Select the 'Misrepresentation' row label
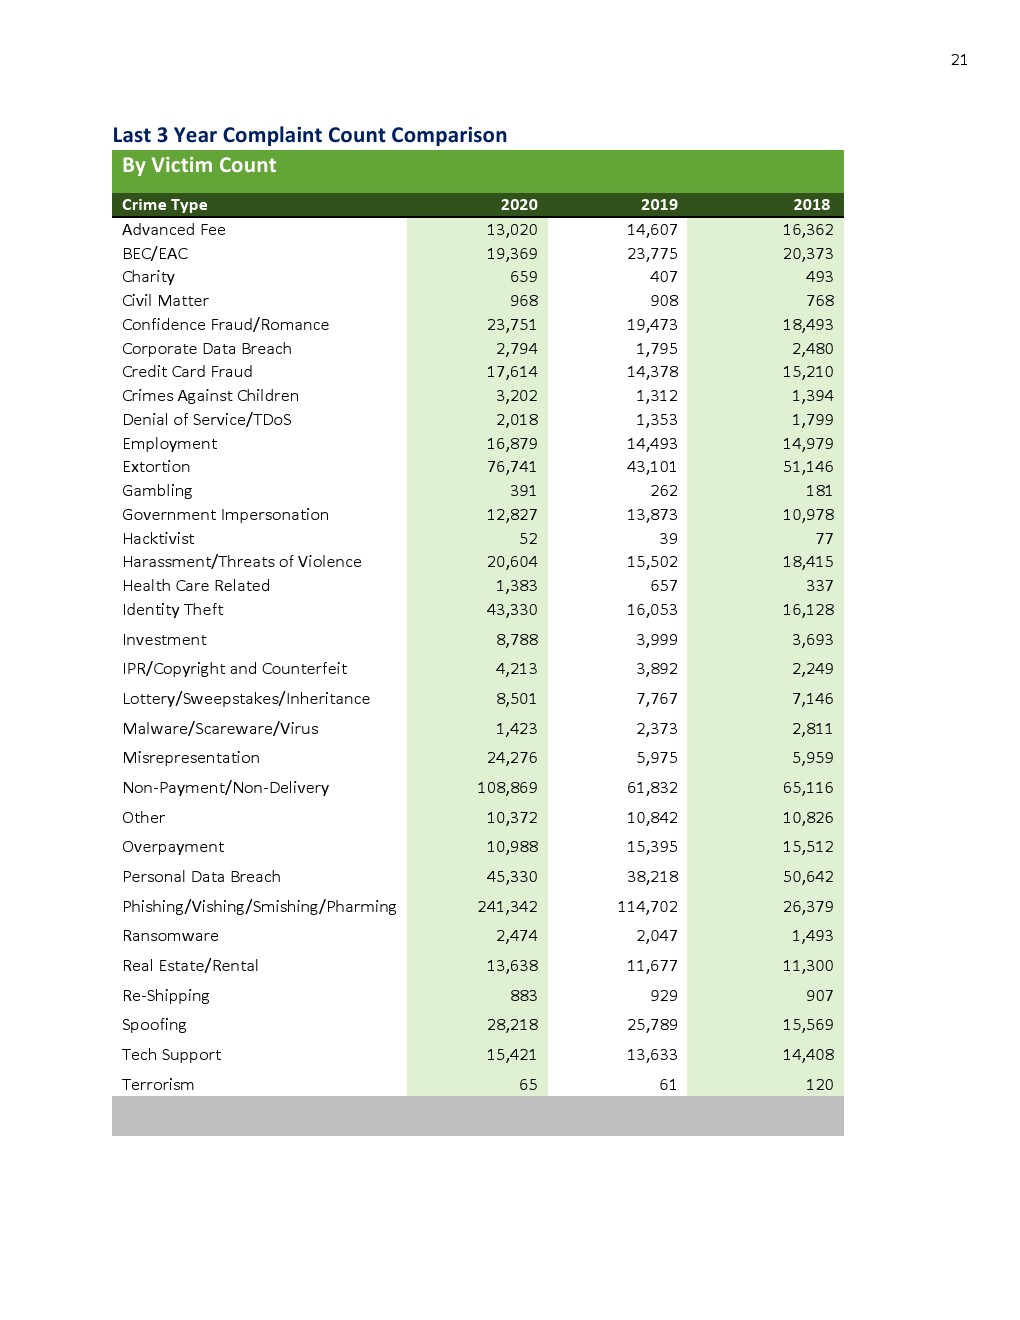The image size is (1020, 1320). (191, 758)
